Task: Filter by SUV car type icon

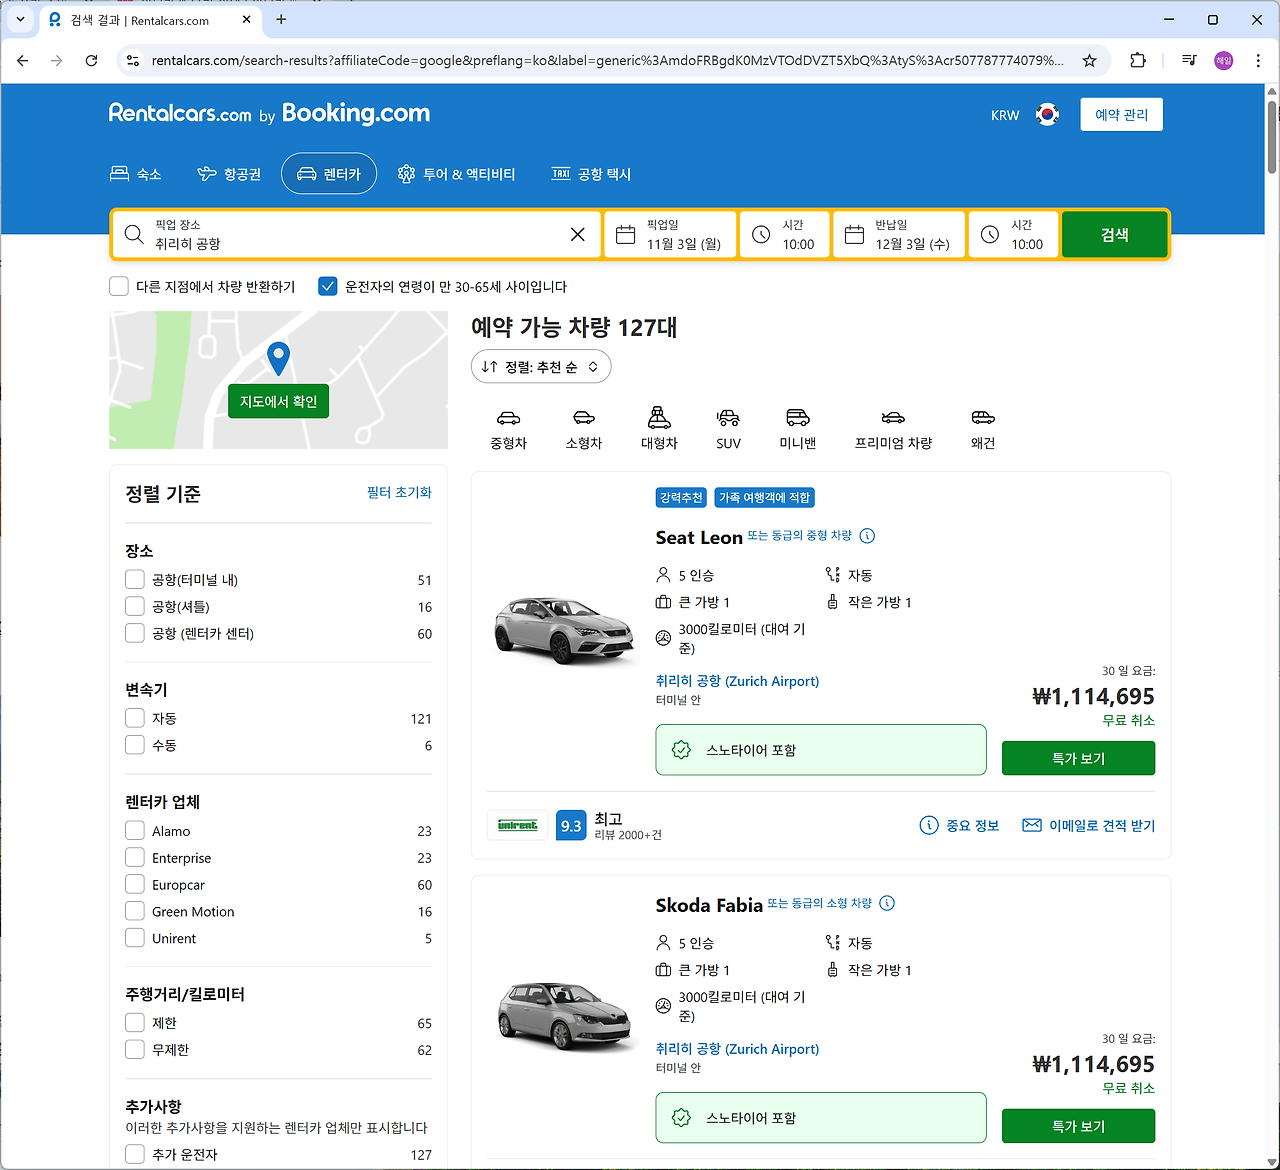Action: coord(728,428)
